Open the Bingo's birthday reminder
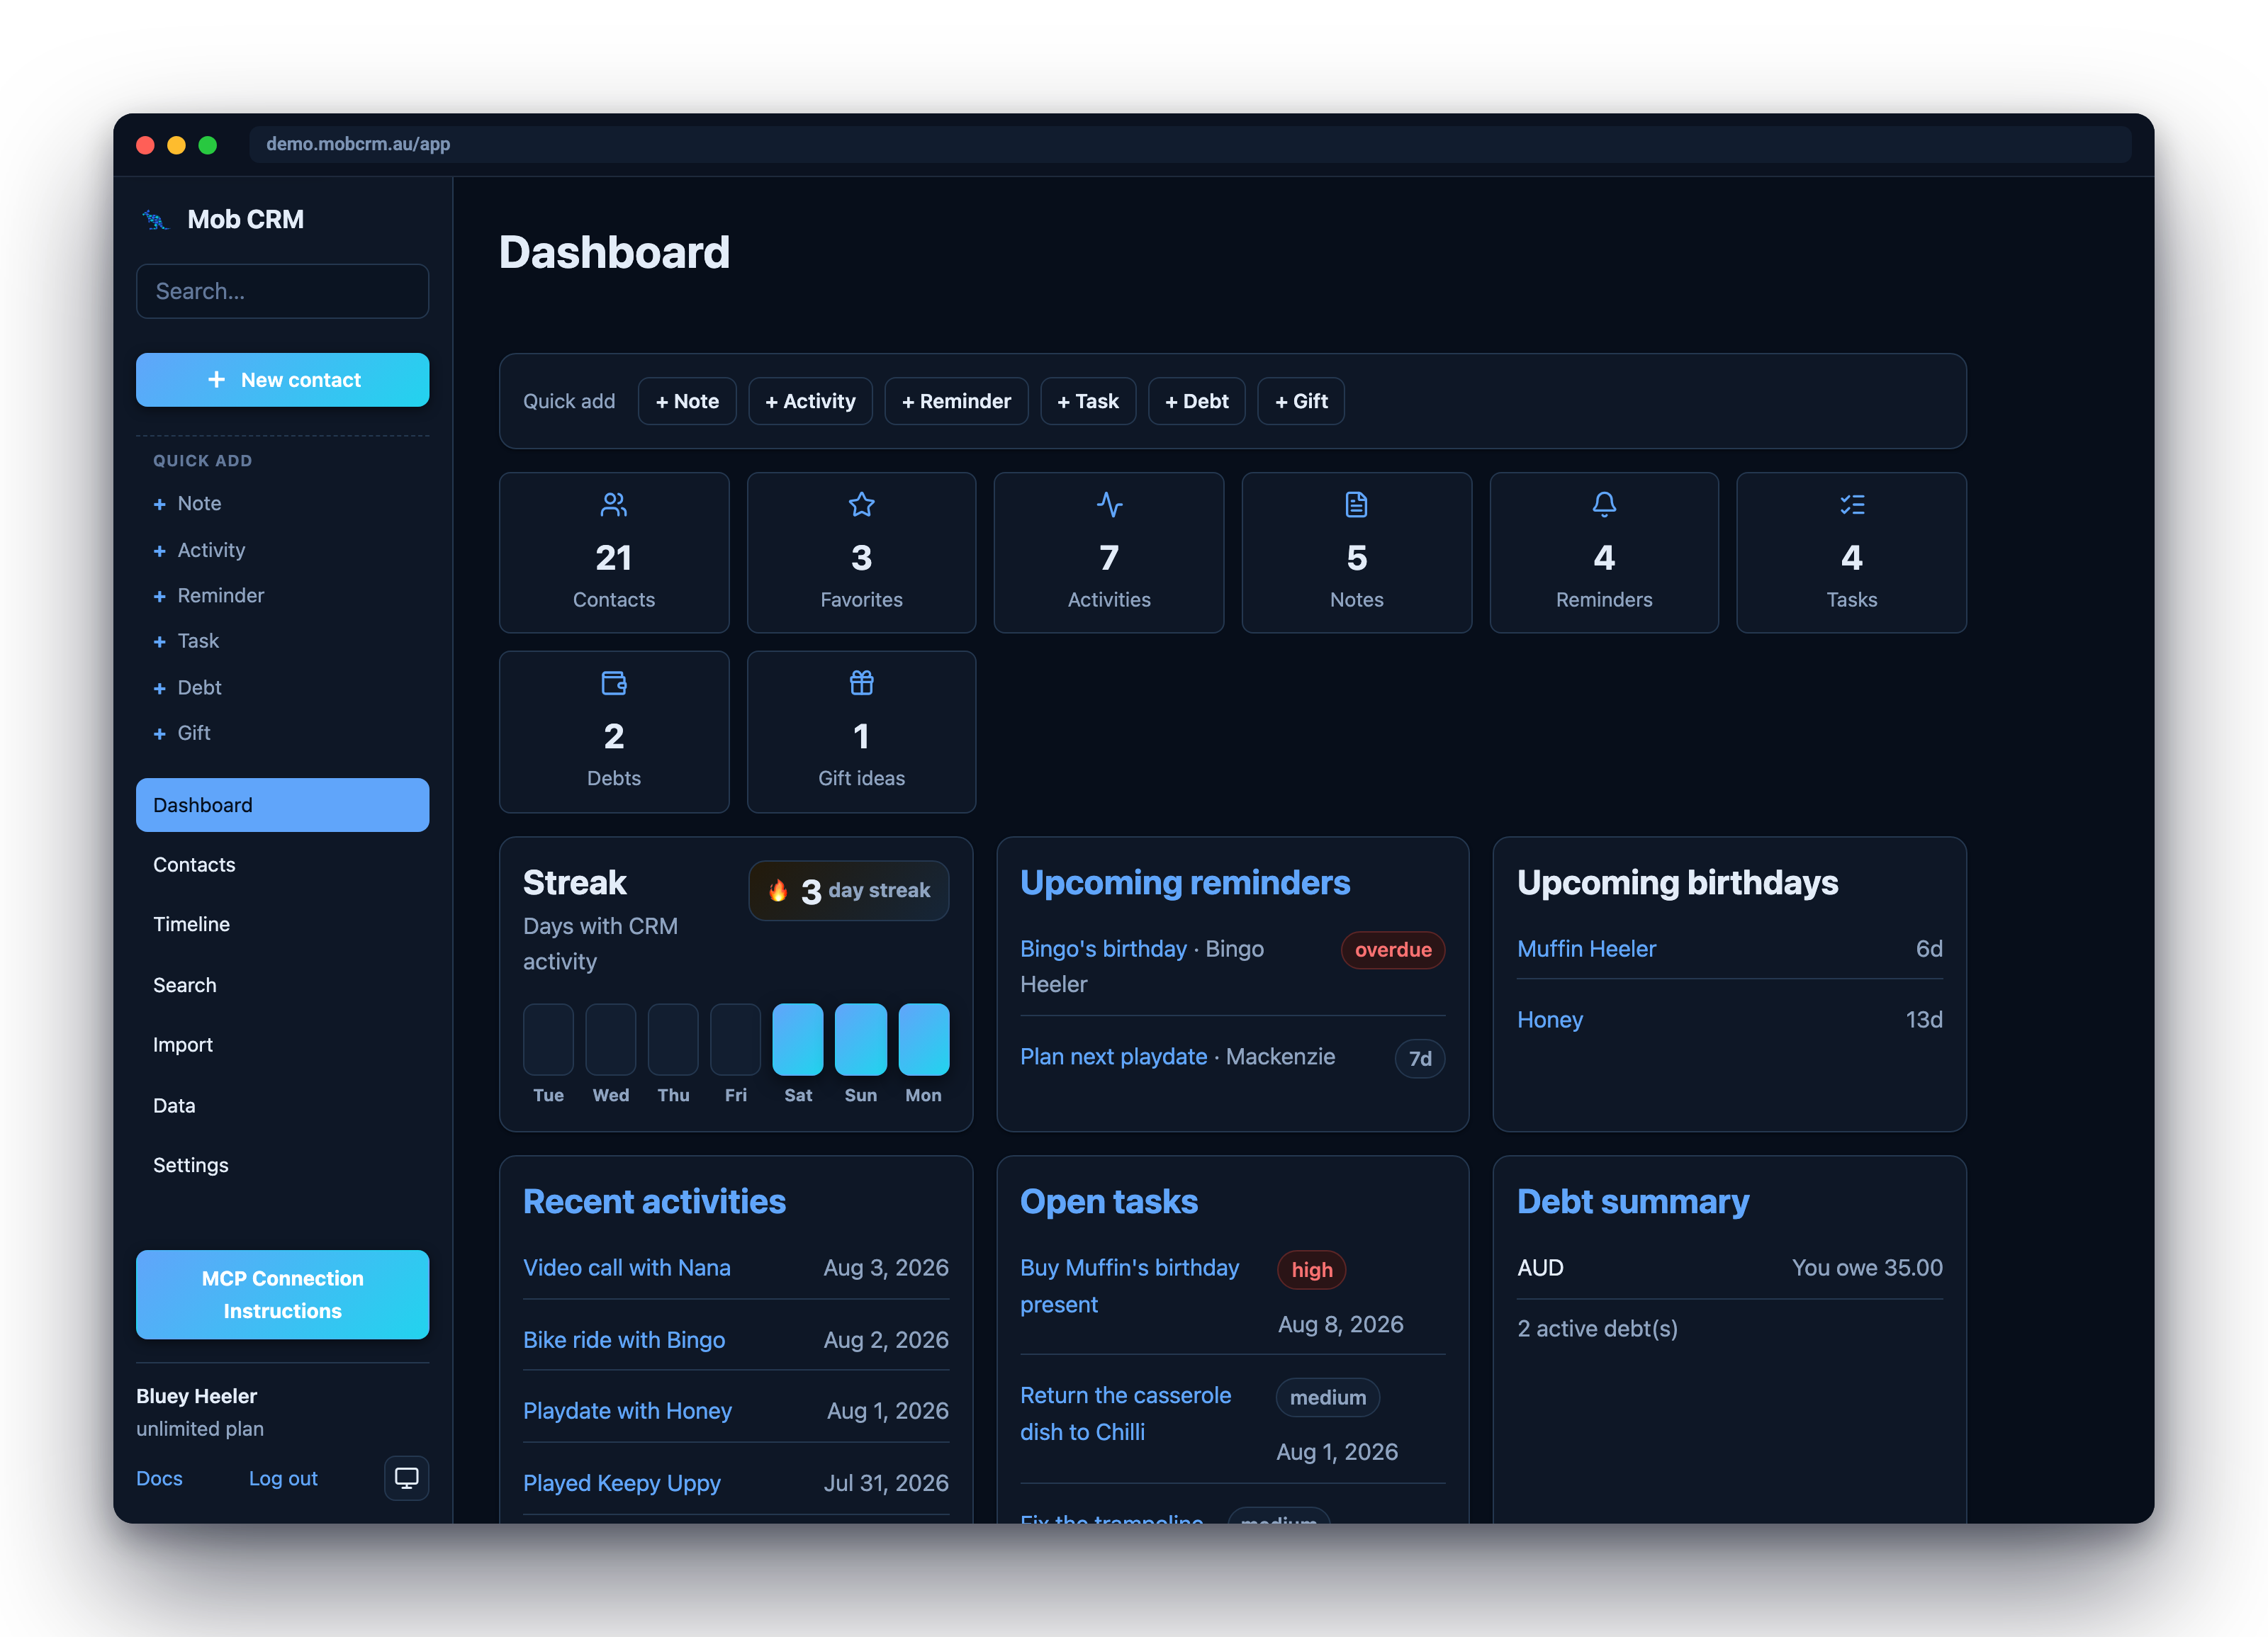This screenshot has height=1637, width=2268. click(1103, 949)
